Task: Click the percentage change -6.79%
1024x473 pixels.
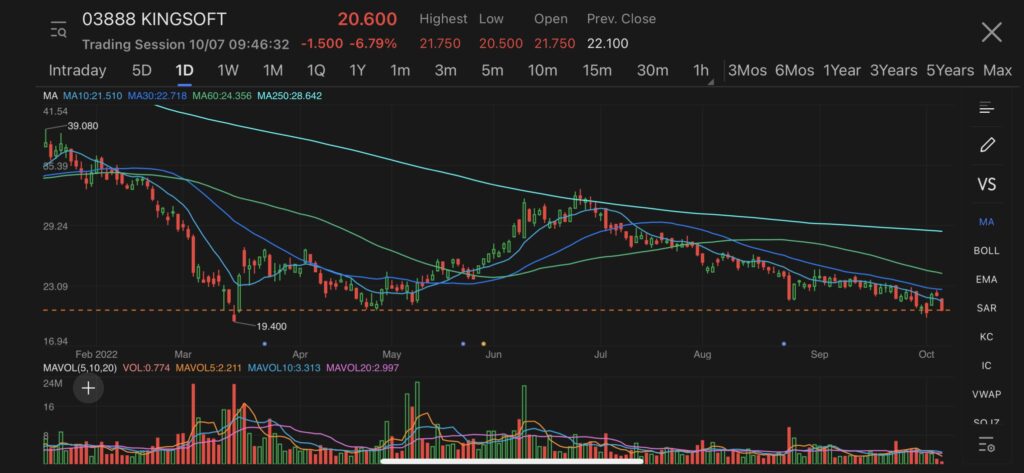Action: pyautogui.click(x=373, y=44)
